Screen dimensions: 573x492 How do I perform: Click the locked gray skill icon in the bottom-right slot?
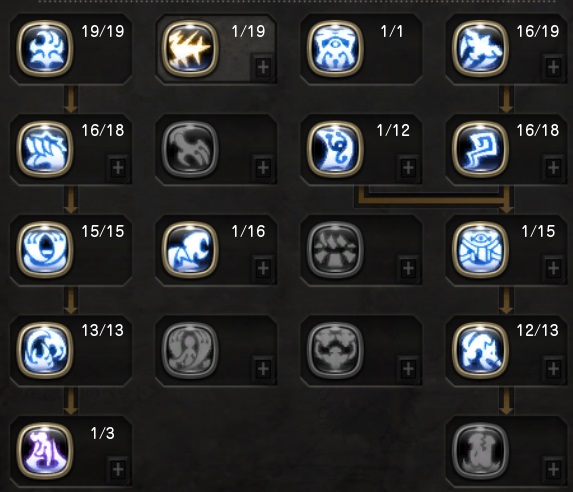480,450
